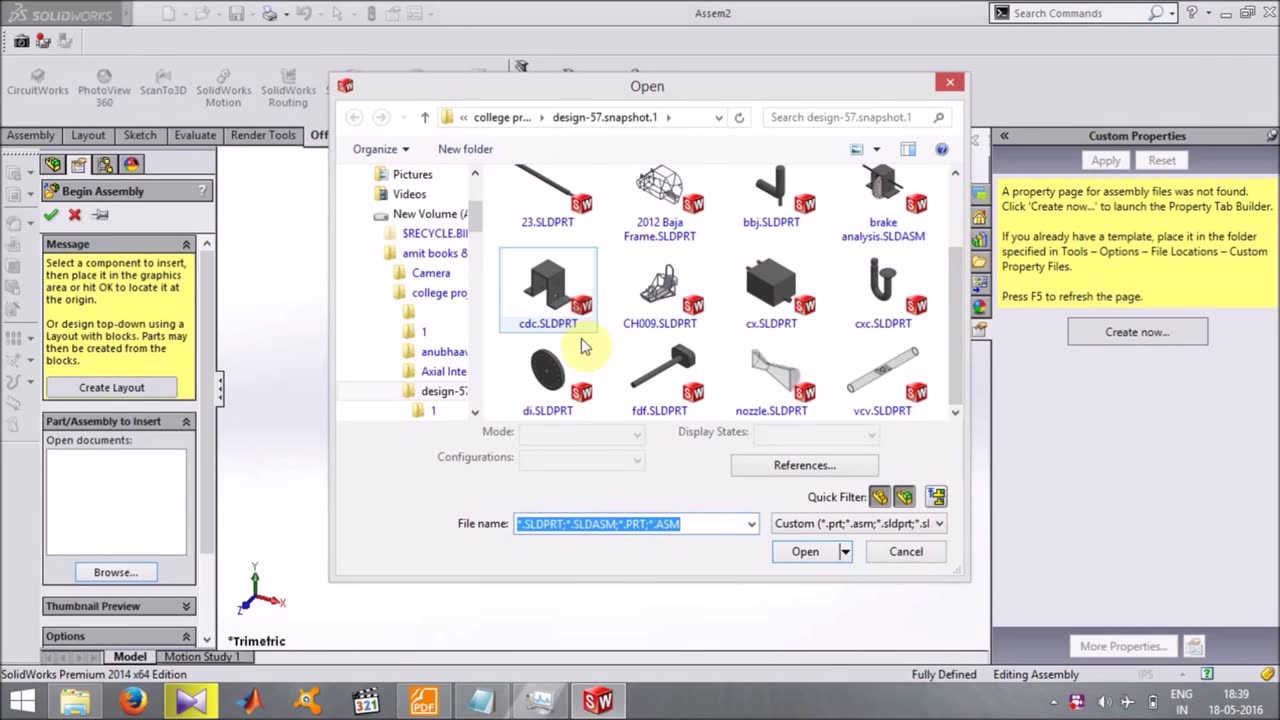Toggle the top-level assemblies quick filter icon
Viewport: 1280px width, 720px height.
tap(936, 497)
